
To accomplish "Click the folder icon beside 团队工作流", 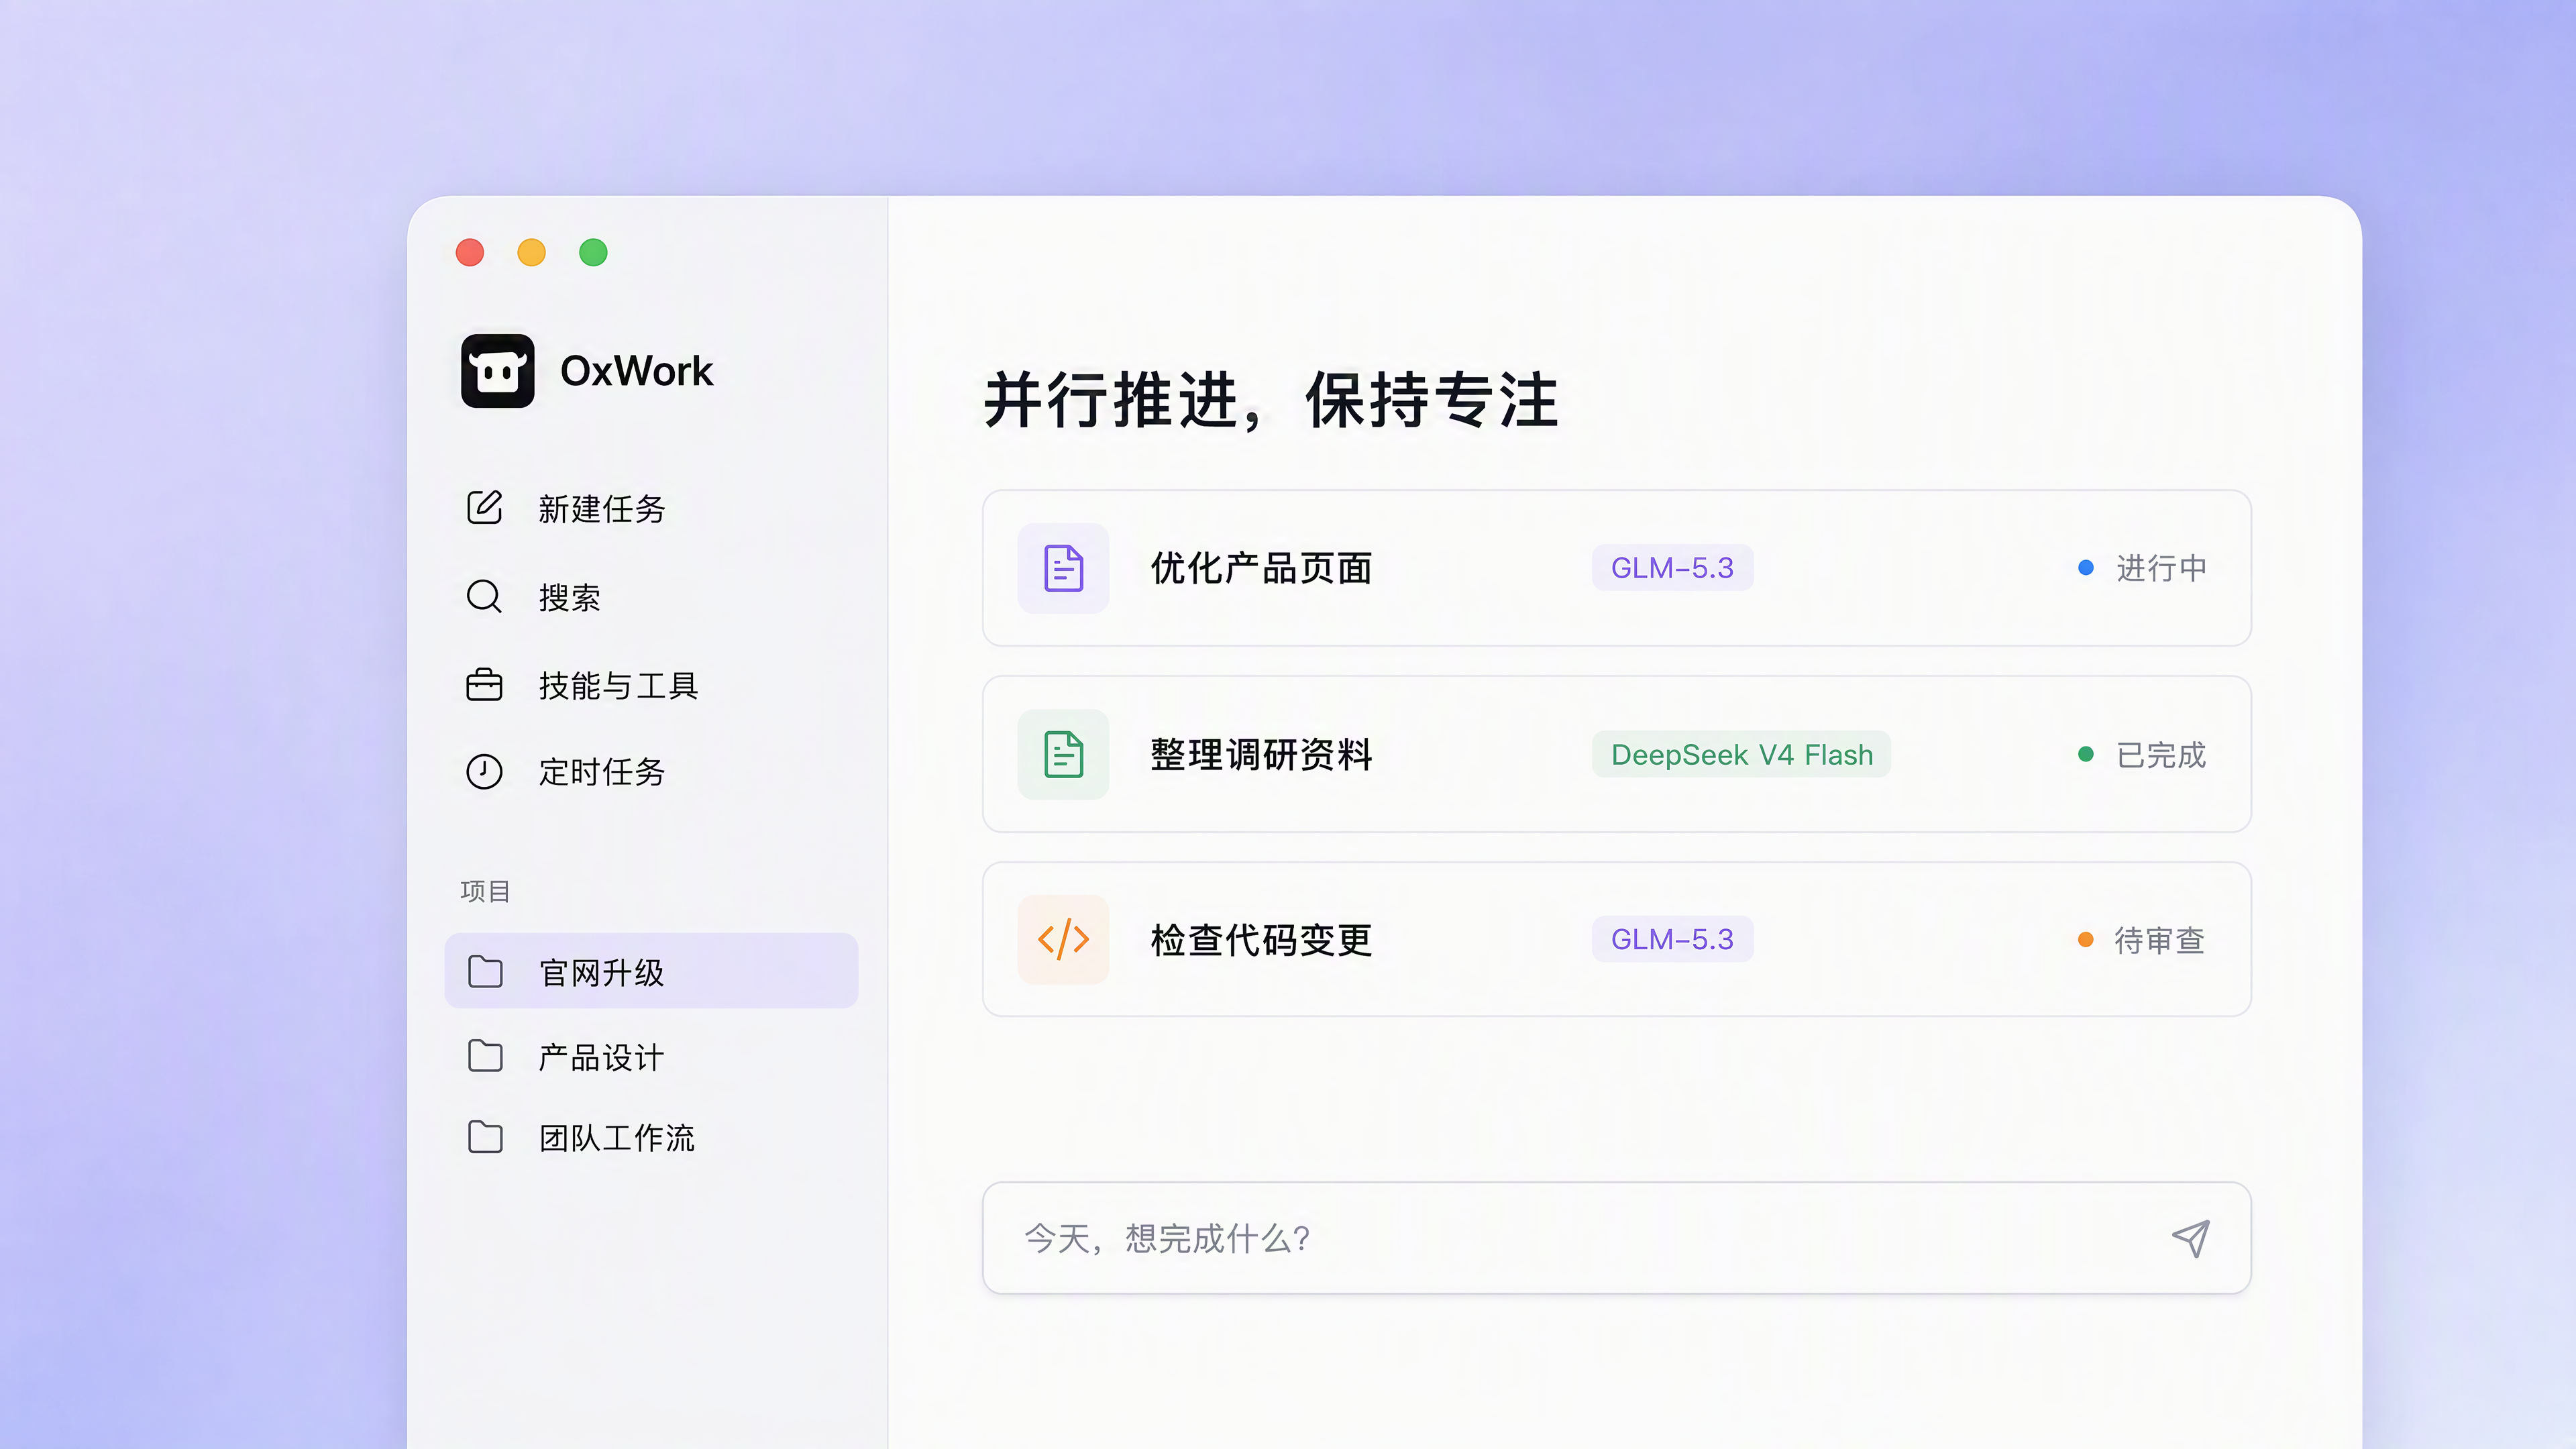I will (485, 1137).
